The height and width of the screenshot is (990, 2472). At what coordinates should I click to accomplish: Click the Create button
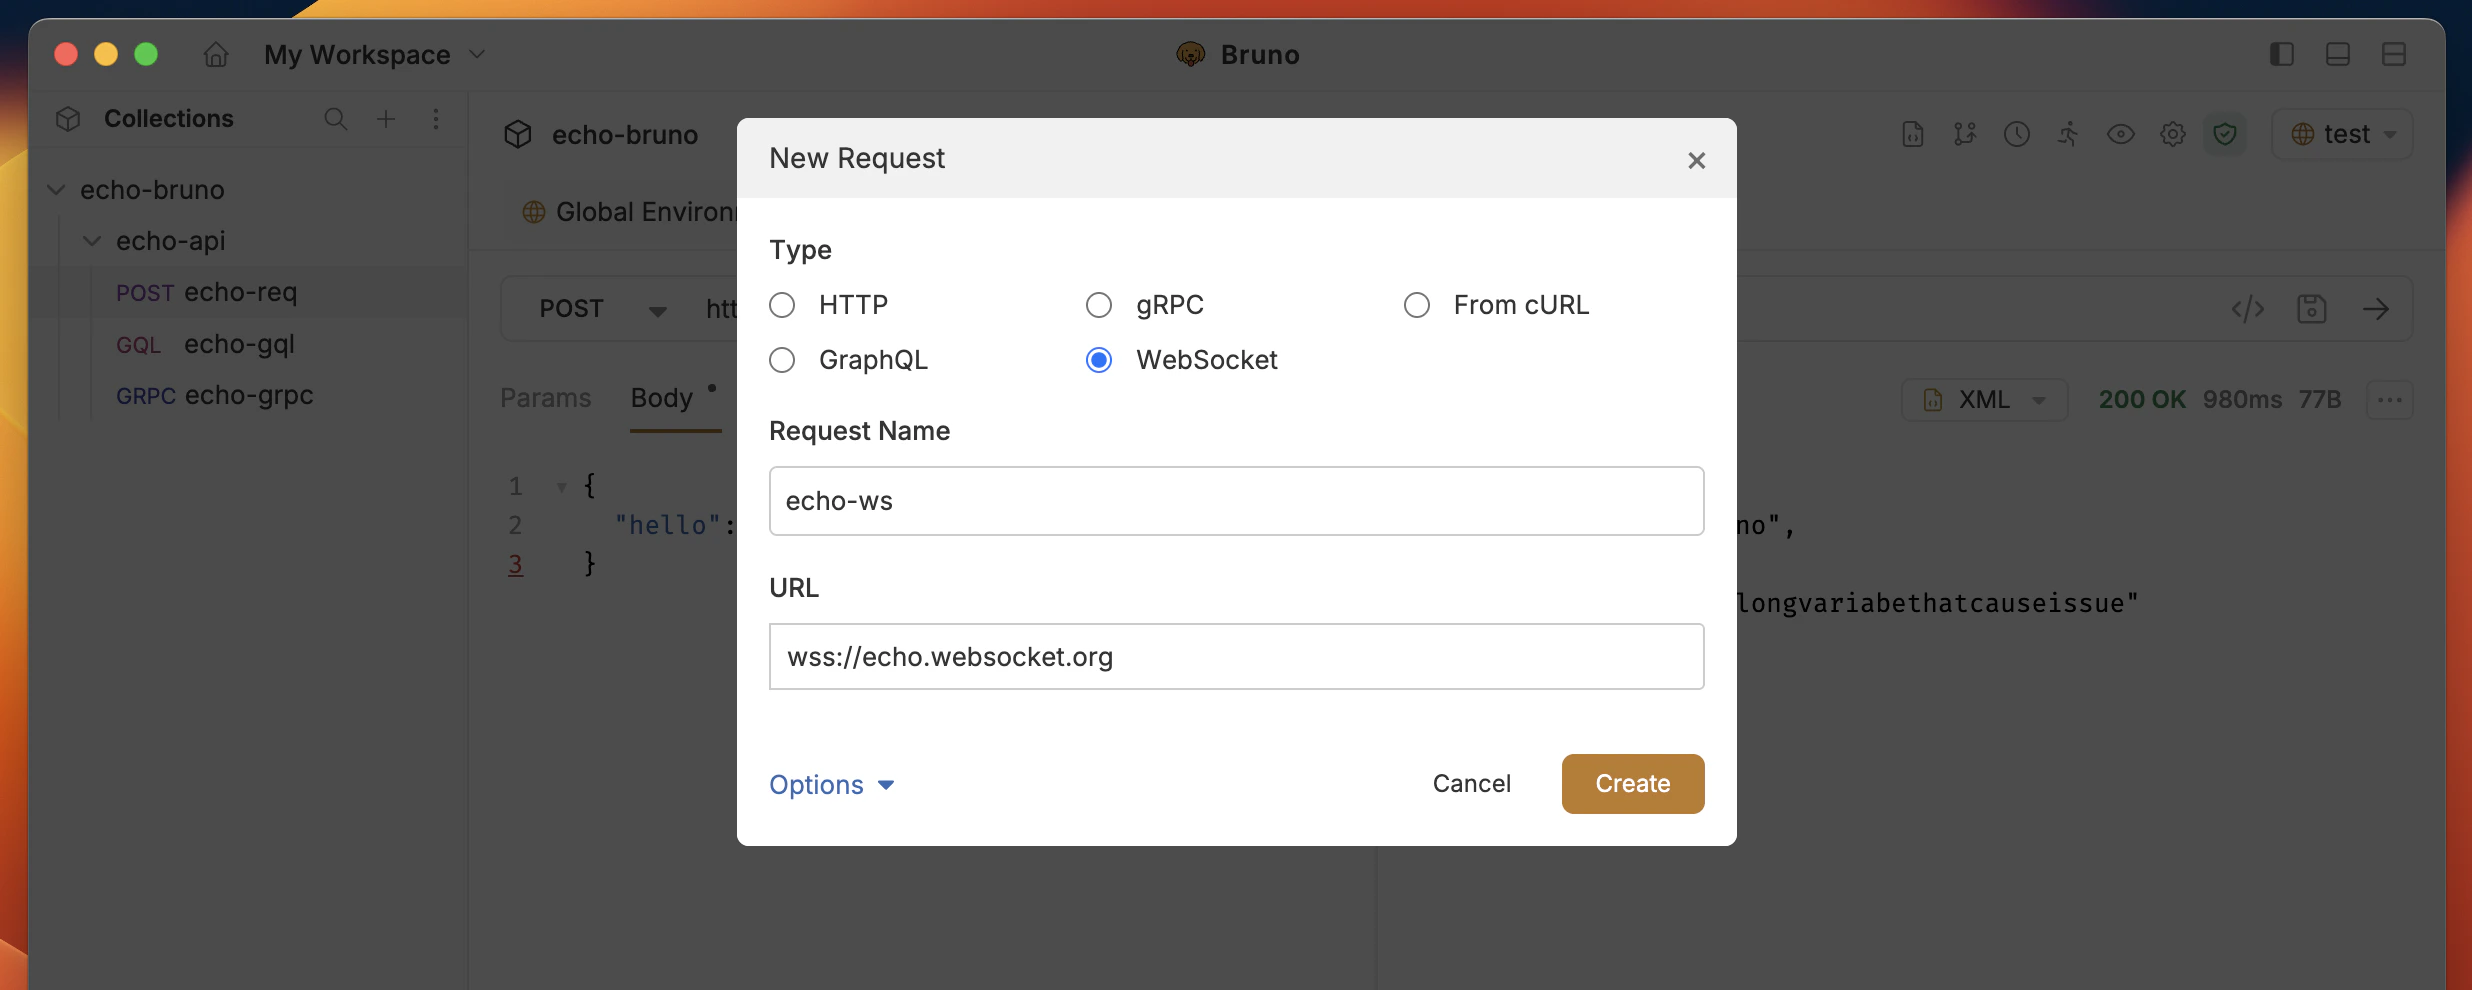1632,784
